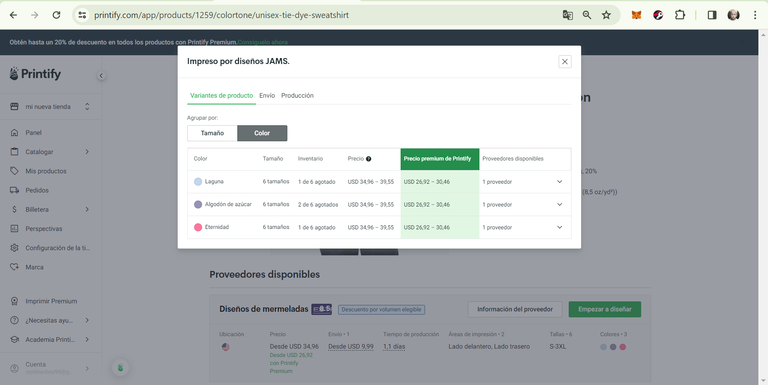Close the Impreso por diseños JAMS dialog
Image resolution: width=768 pixels, height=385 pixels.
coord(565,62)
